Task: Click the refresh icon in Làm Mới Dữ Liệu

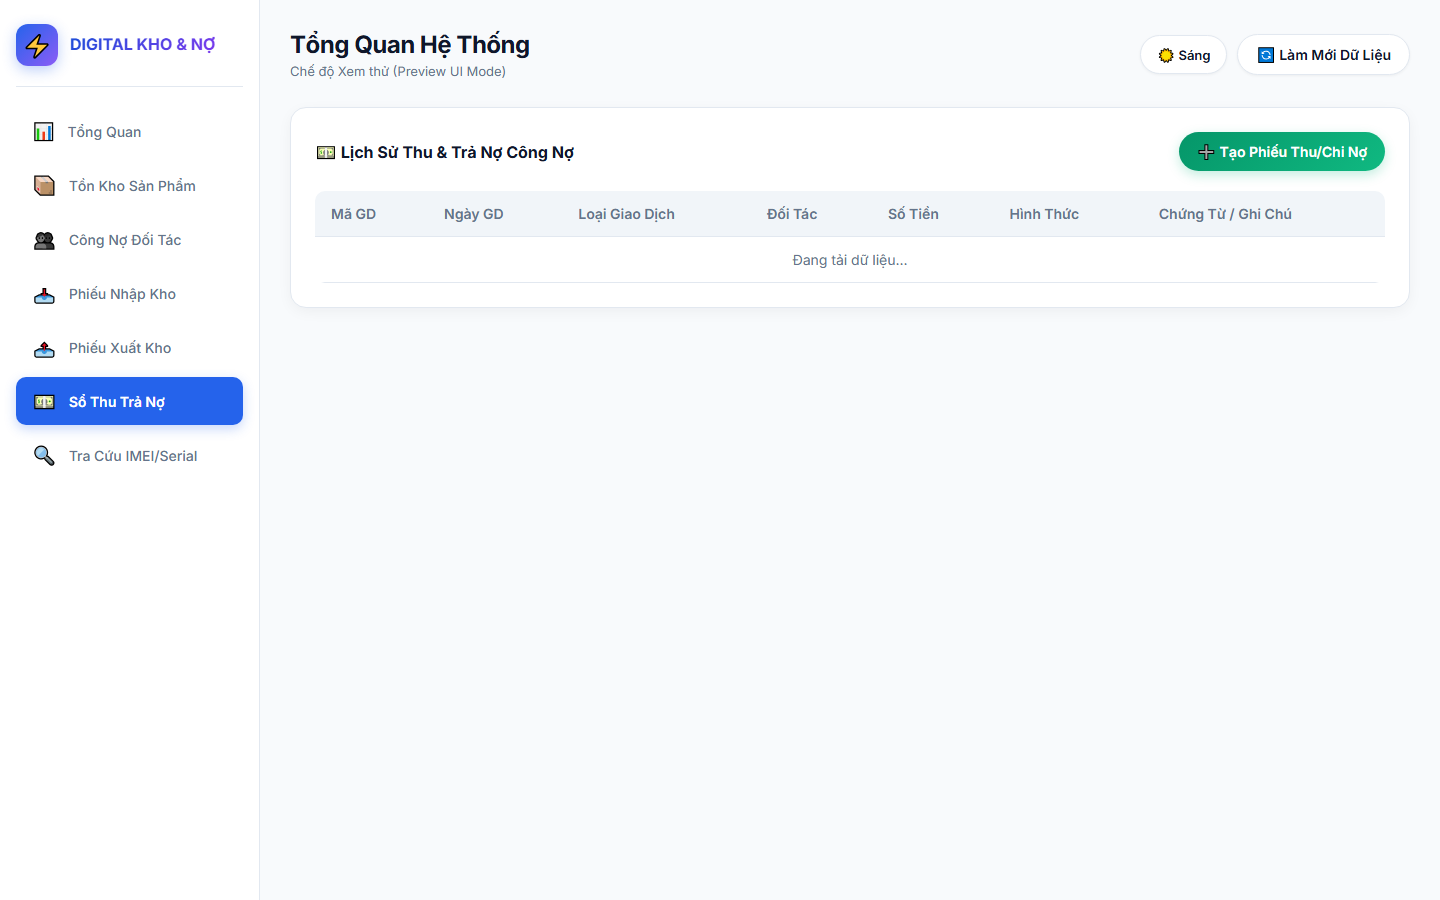Action: (1266, 55)
